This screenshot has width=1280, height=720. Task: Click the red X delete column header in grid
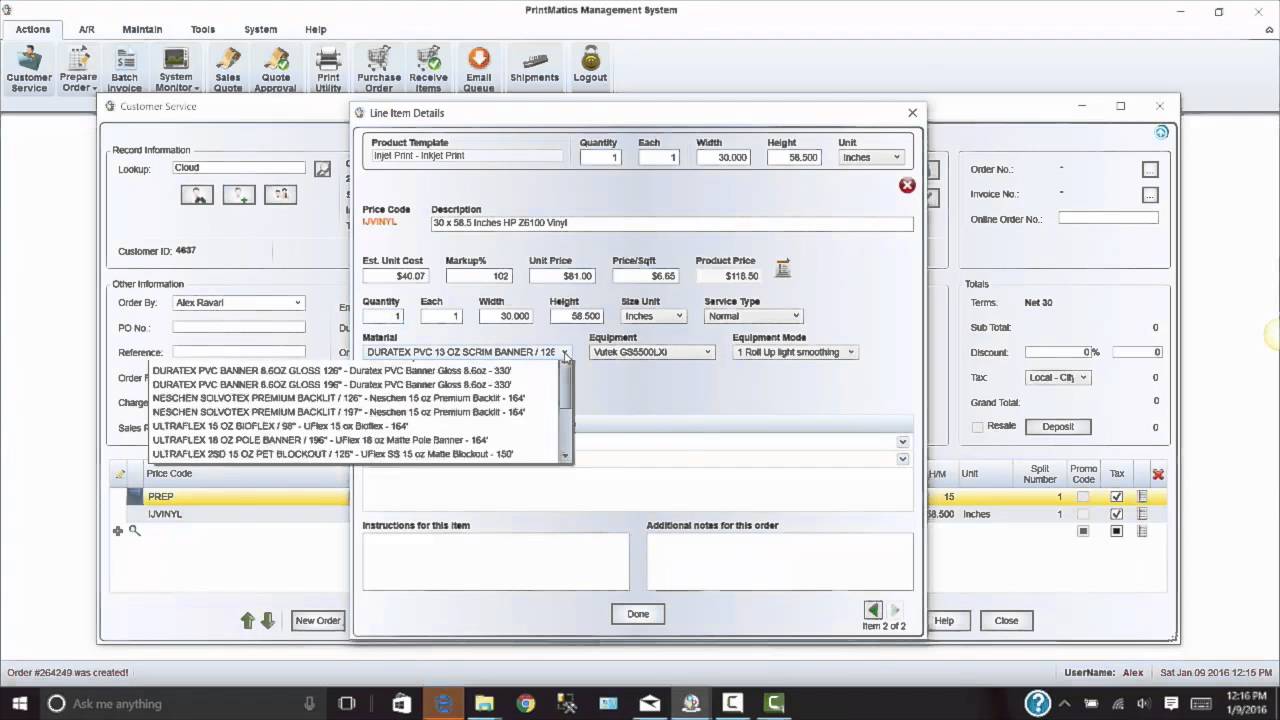click(x=1158, y=474)
